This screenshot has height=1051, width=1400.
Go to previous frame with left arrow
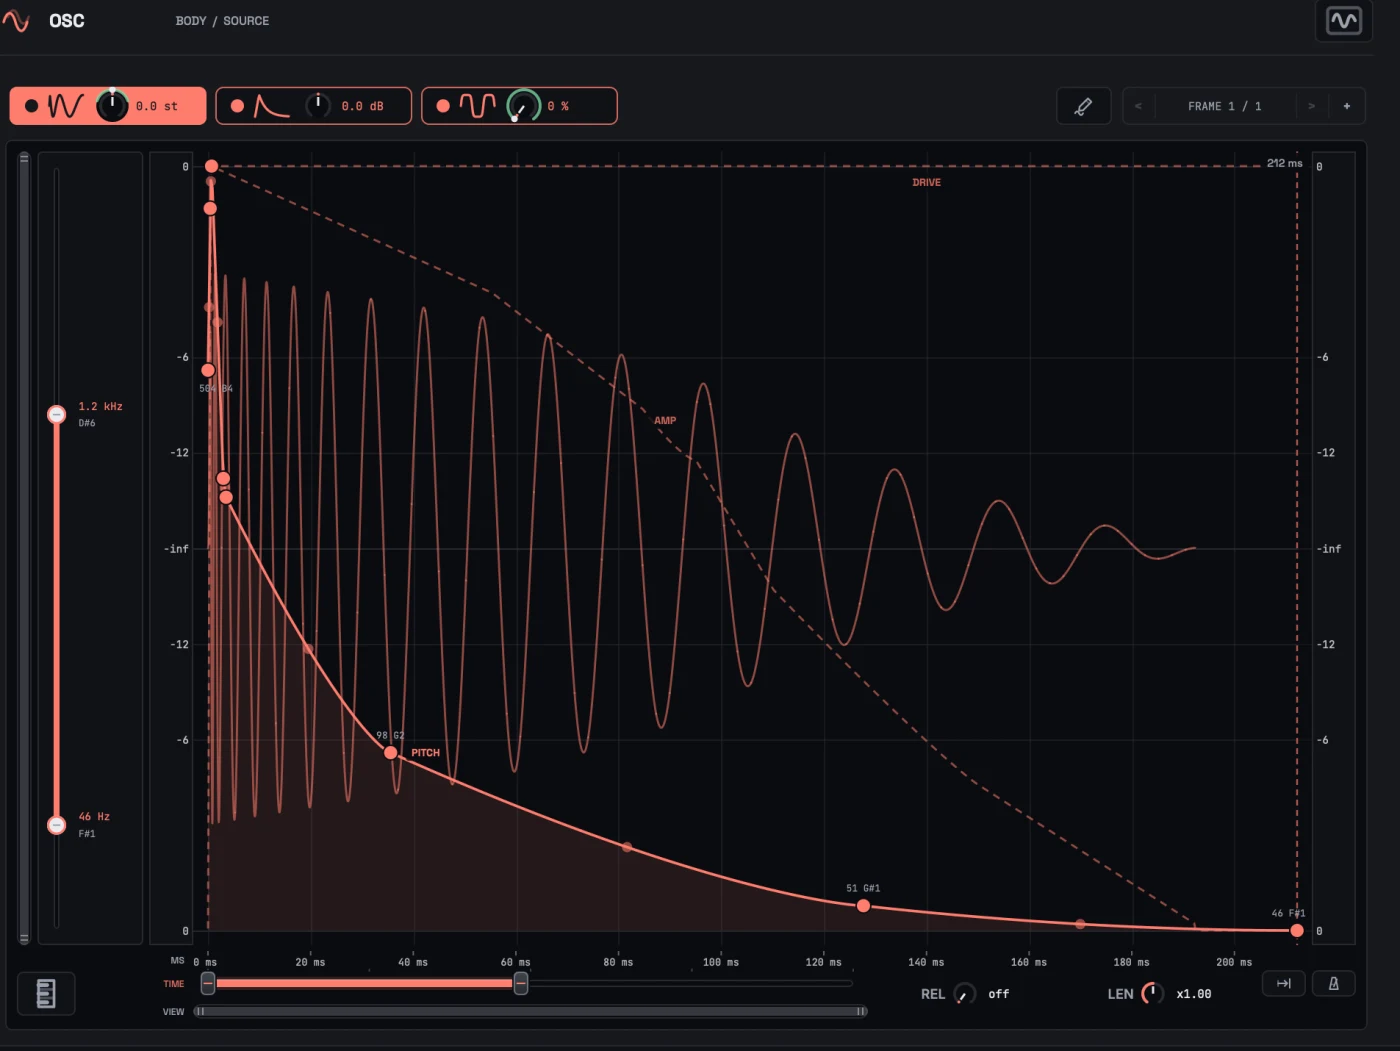(1138, 106)
